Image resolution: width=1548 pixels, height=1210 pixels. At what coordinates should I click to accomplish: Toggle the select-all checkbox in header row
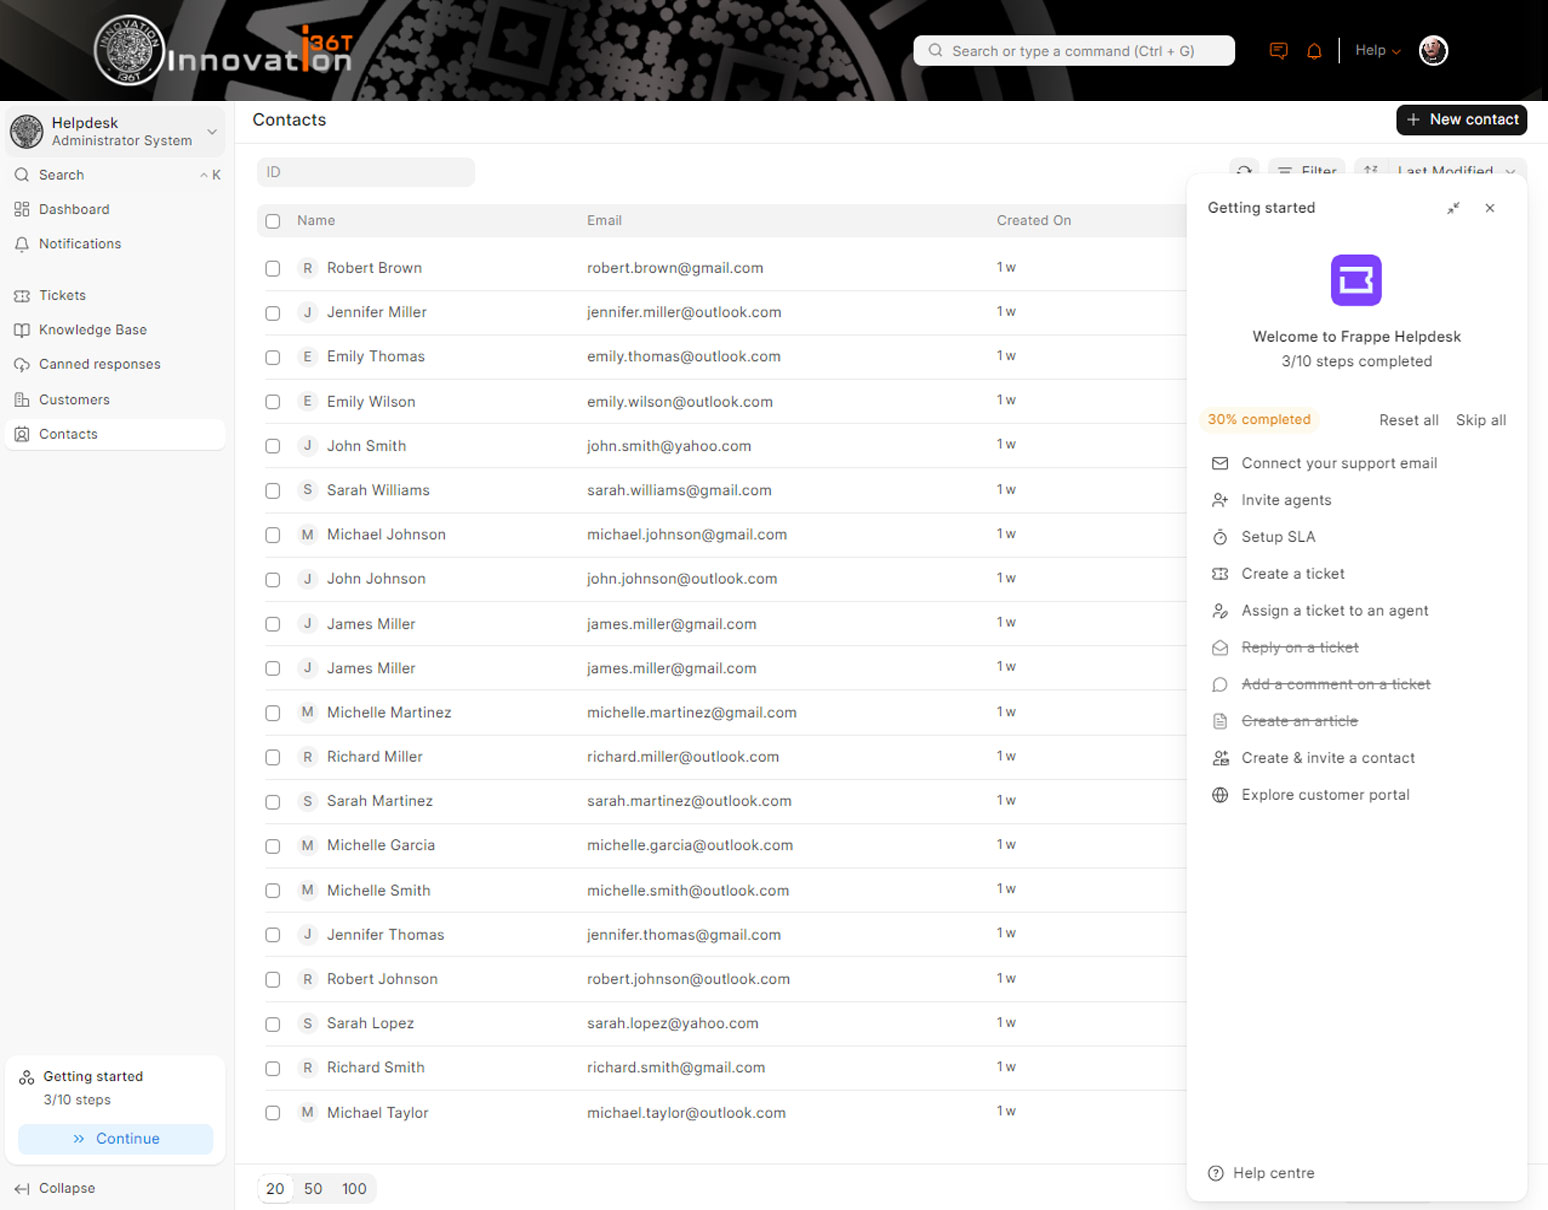[x=273, y=221]
